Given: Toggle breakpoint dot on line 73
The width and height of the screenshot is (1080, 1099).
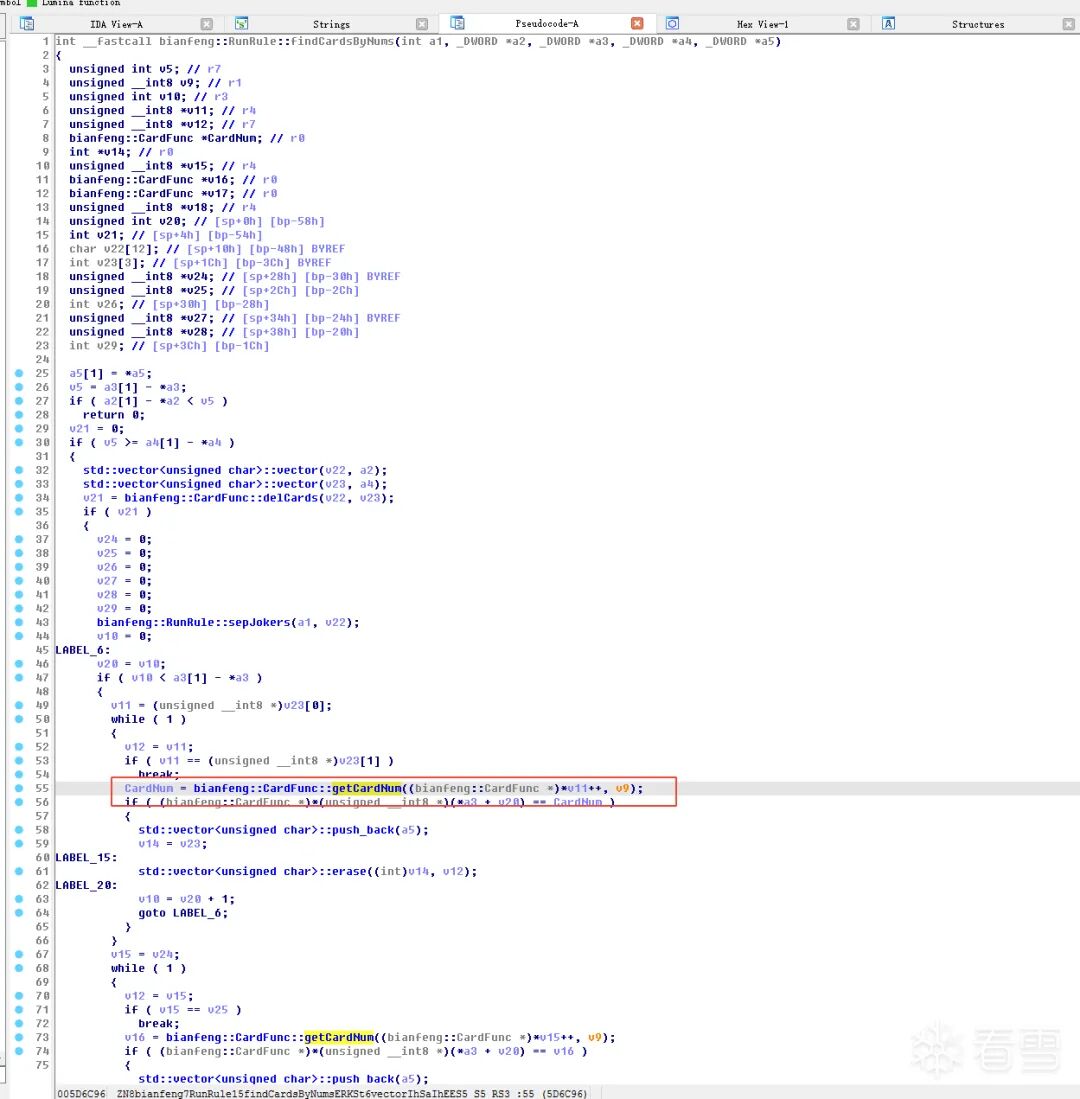Looking at the screenshot, I should click(x=20, y=1037).
